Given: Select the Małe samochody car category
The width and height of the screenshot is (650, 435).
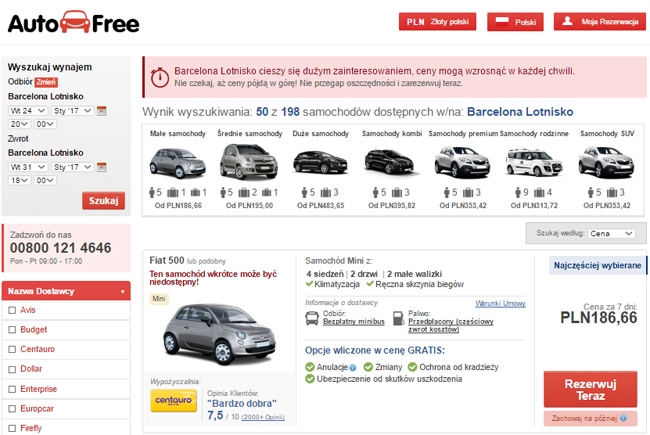Looking at the screenshot, I should click(x=178, y=162).
